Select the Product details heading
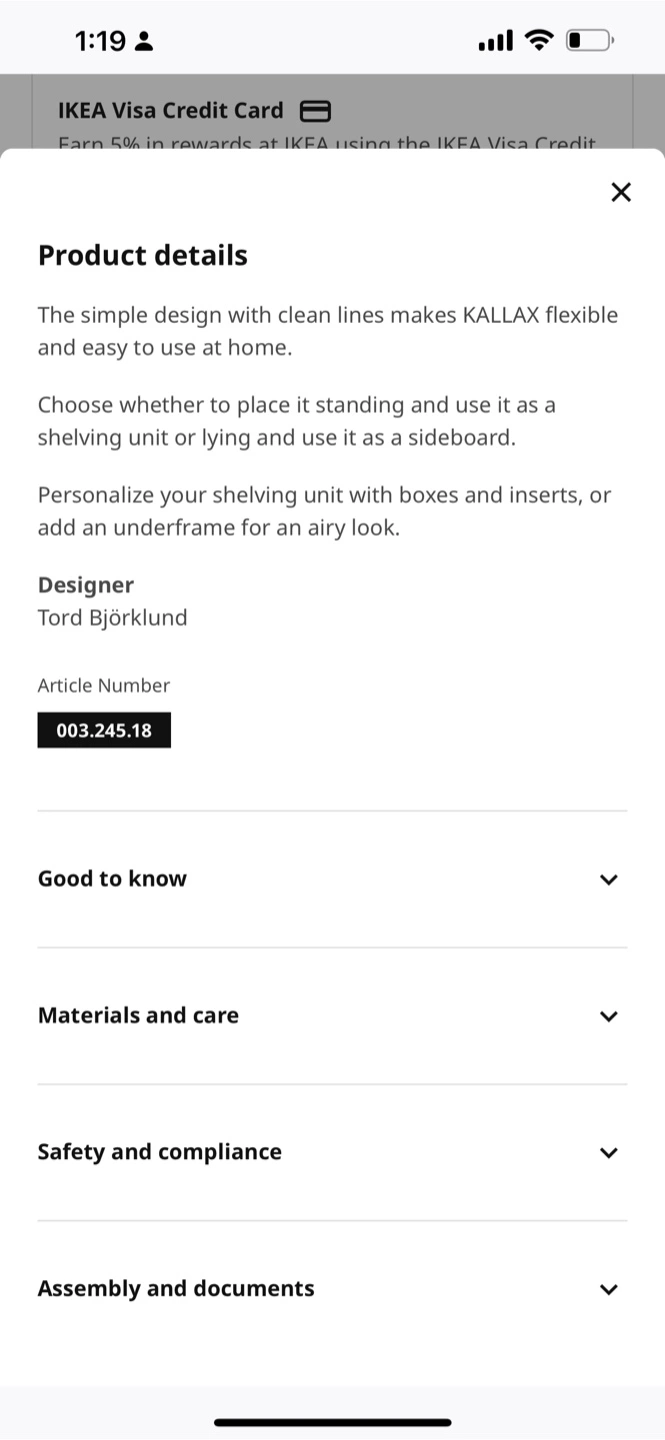This screenshot has height=1440, width=665. click(143, 255)
